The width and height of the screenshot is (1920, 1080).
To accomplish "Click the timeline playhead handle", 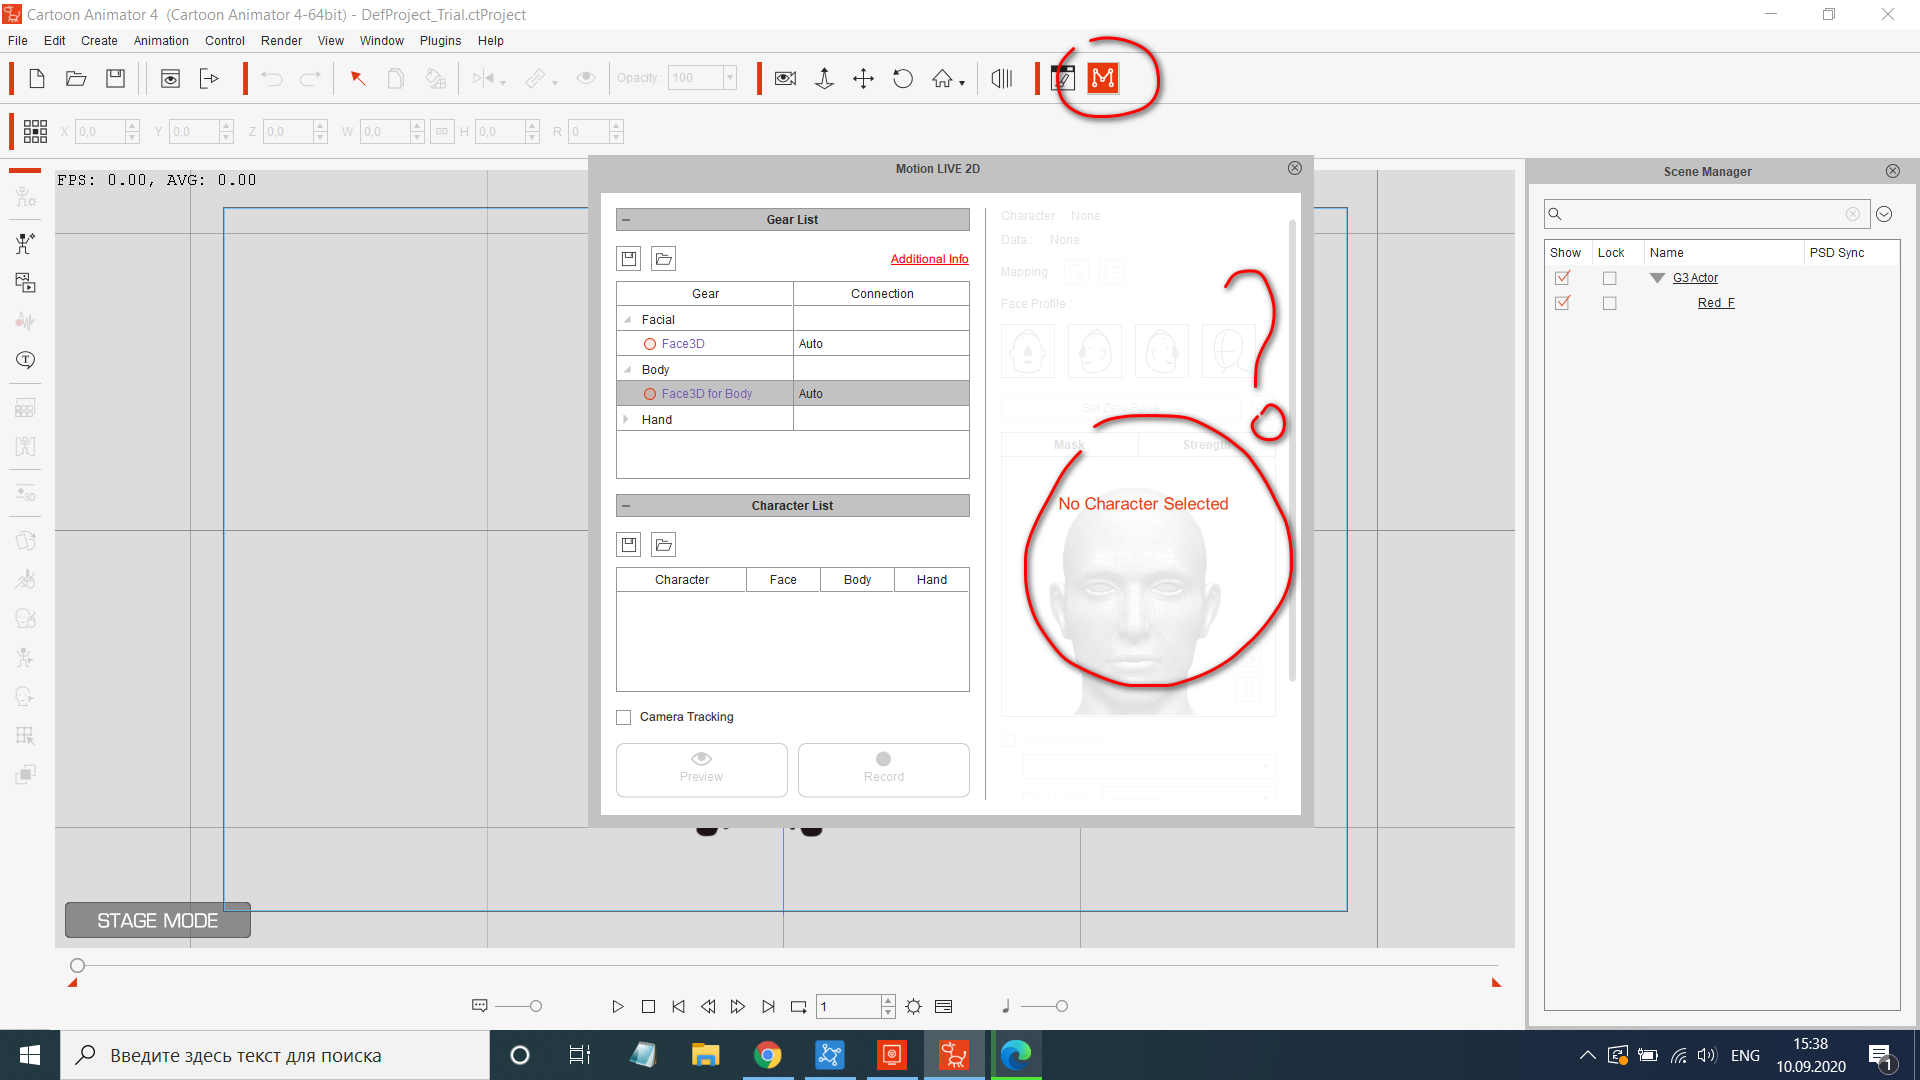I will tap(77, 966).
